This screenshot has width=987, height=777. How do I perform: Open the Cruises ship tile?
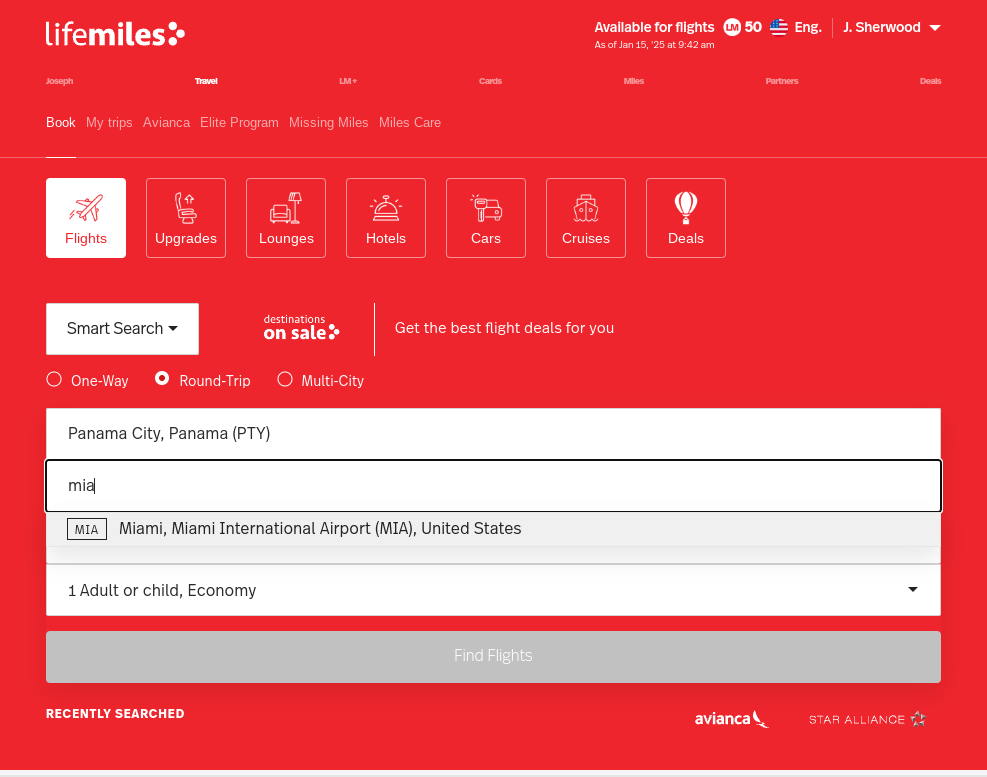586,218
